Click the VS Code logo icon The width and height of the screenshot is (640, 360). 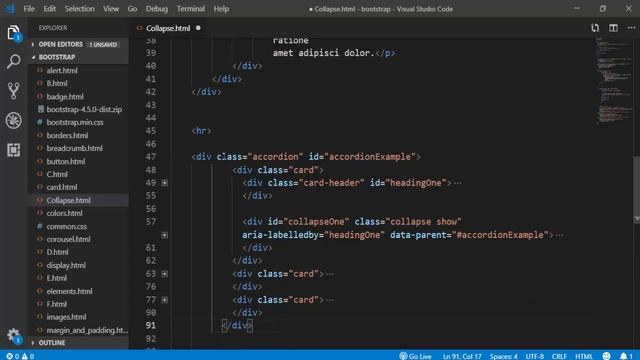[x=10, y=9]
